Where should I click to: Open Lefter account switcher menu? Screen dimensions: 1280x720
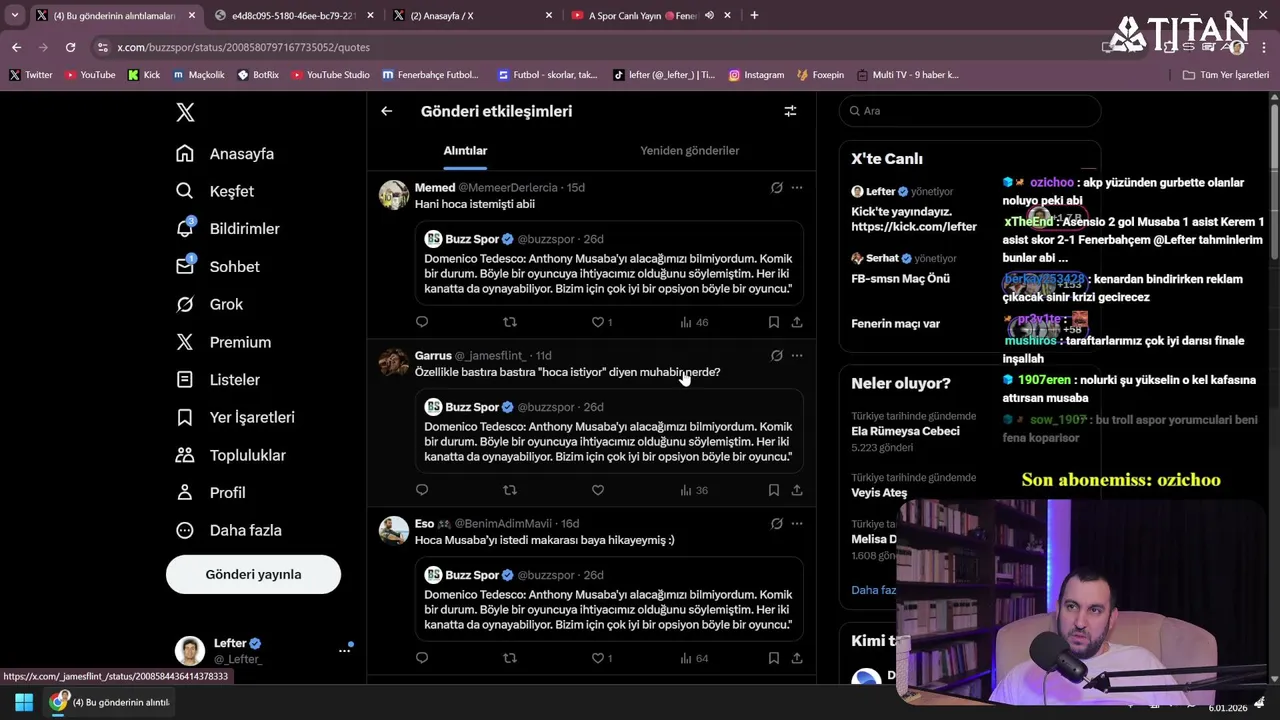265,650
